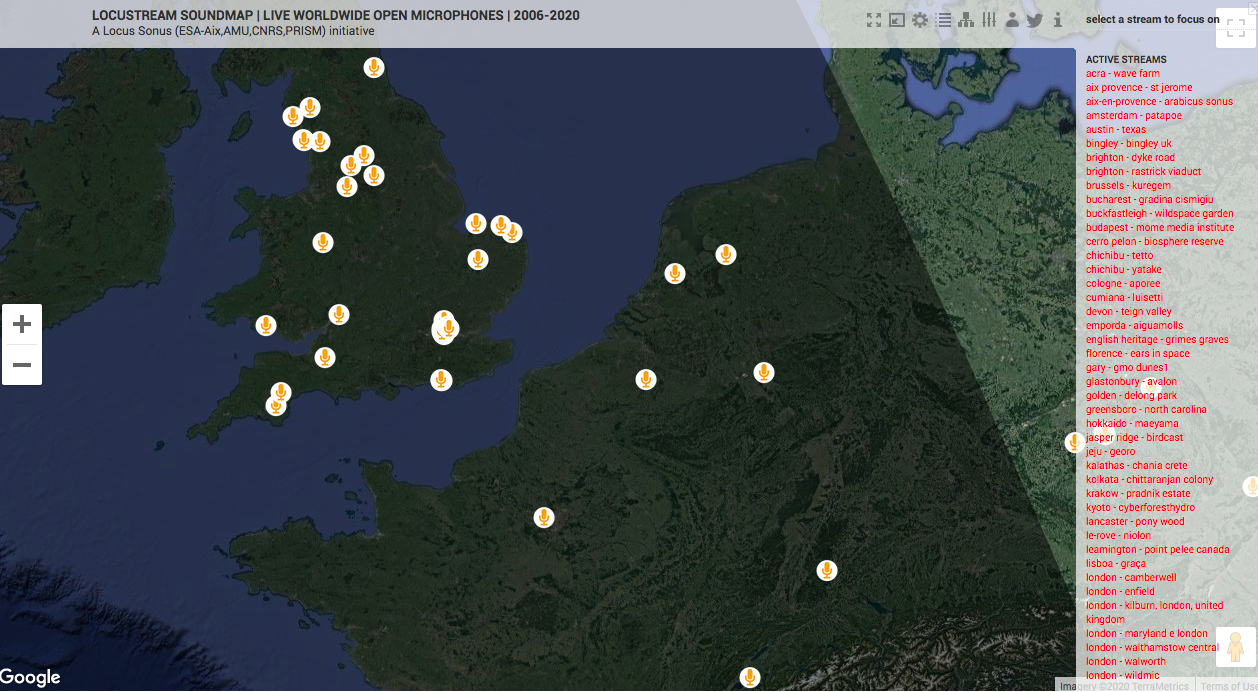Select 'brussels - kuregem' stream
1258x692 pixels.
coord(1128,186)
